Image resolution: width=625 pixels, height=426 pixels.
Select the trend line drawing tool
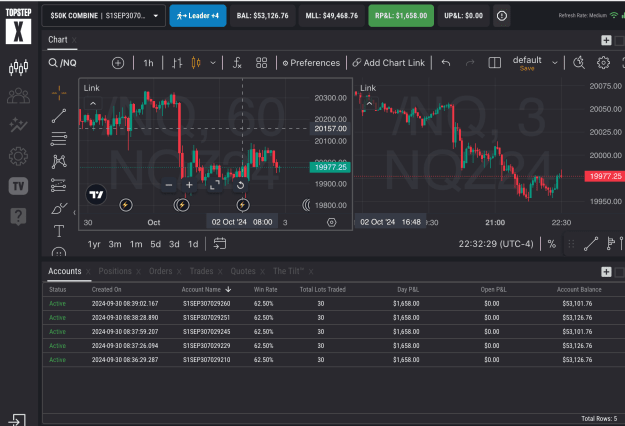[59, 116]
